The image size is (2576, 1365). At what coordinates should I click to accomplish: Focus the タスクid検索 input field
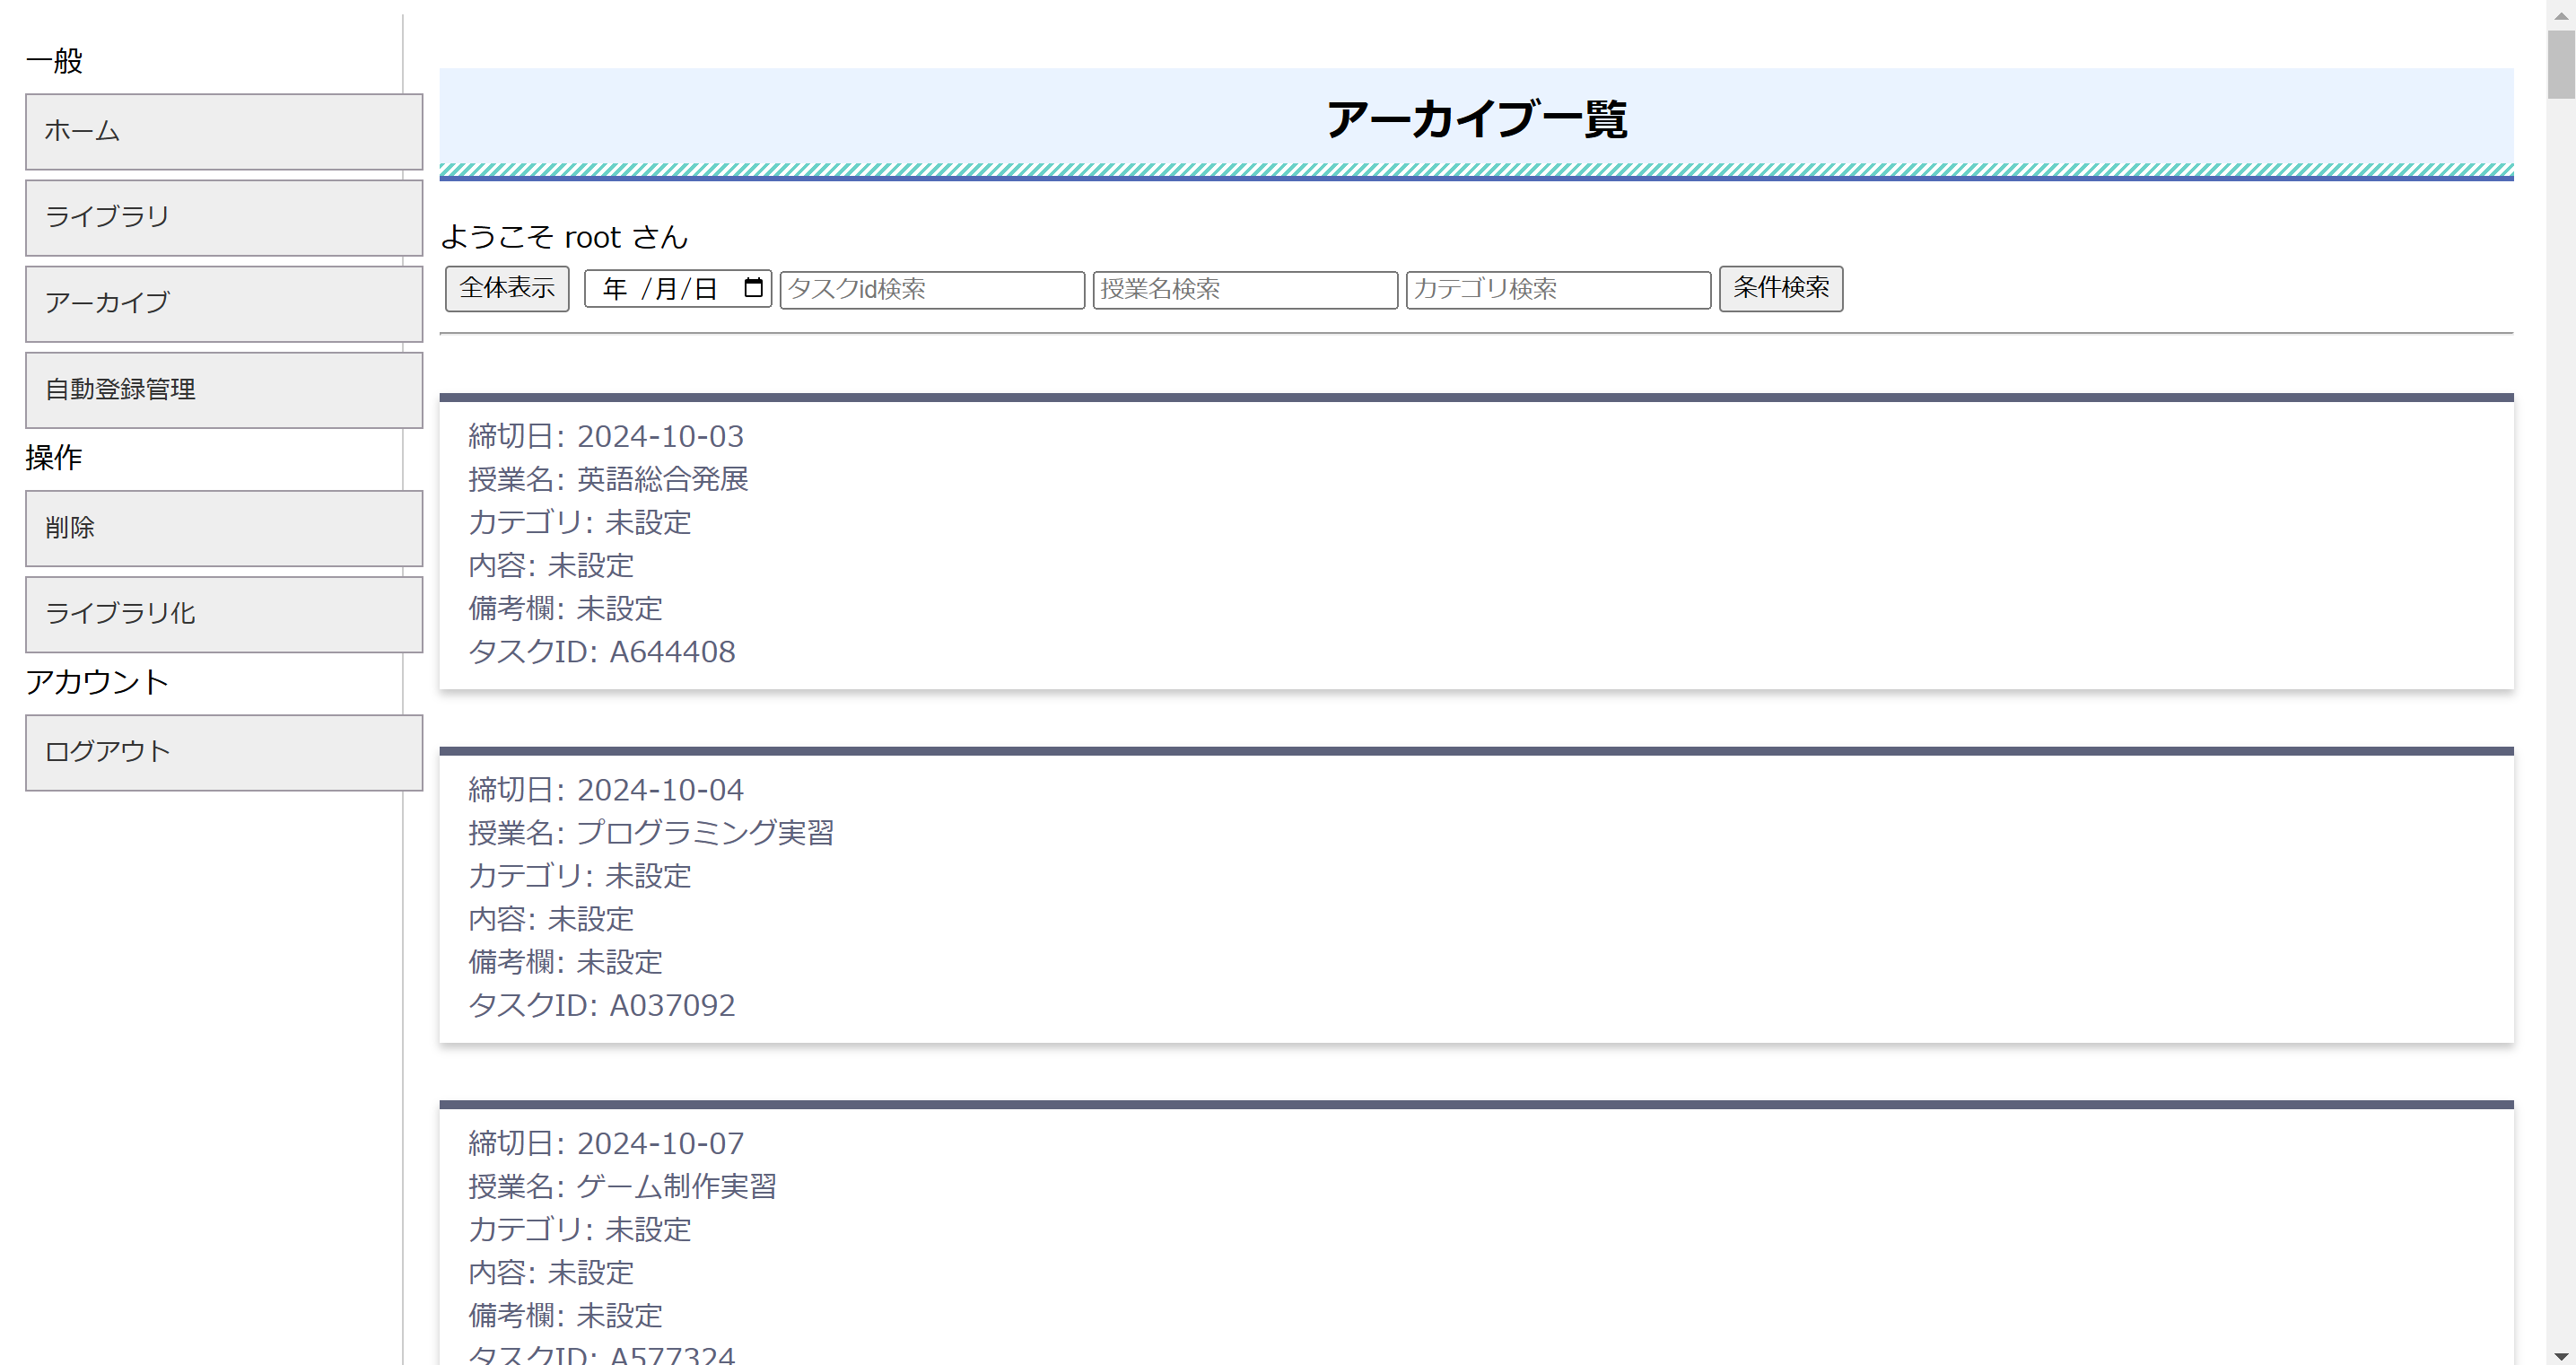coord(931,289)
